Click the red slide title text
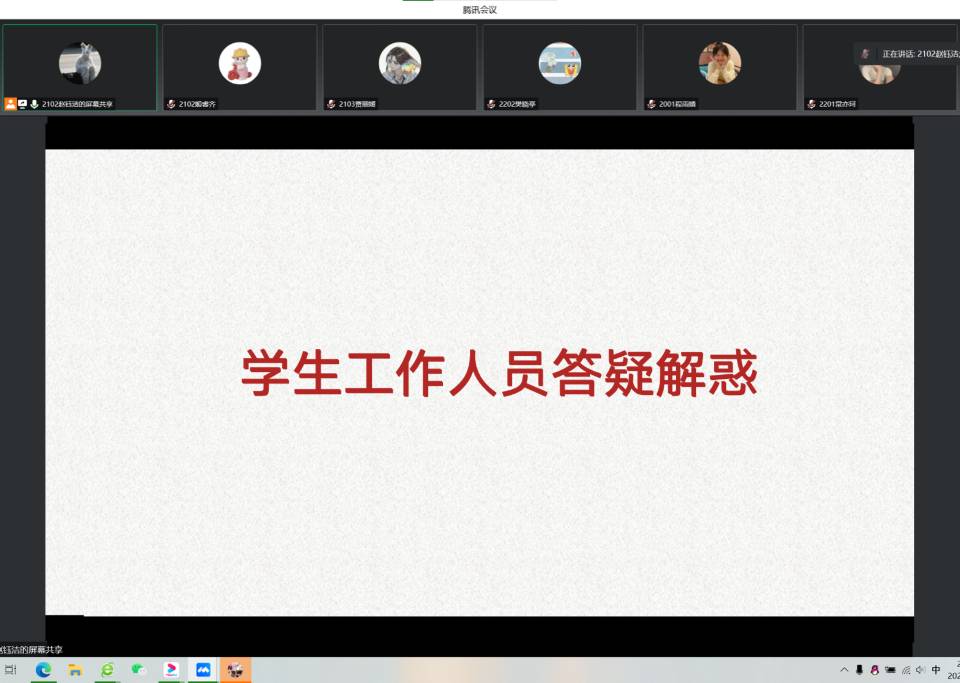 click(x=499, y=374)
